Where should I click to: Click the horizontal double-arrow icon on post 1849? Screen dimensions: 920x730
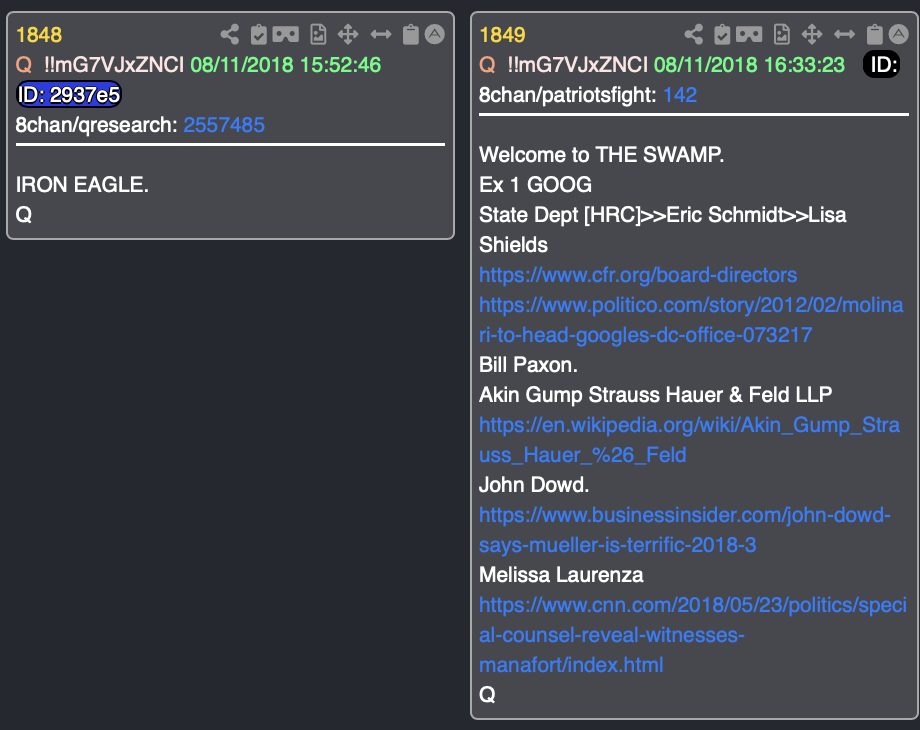tap(844, 35)
